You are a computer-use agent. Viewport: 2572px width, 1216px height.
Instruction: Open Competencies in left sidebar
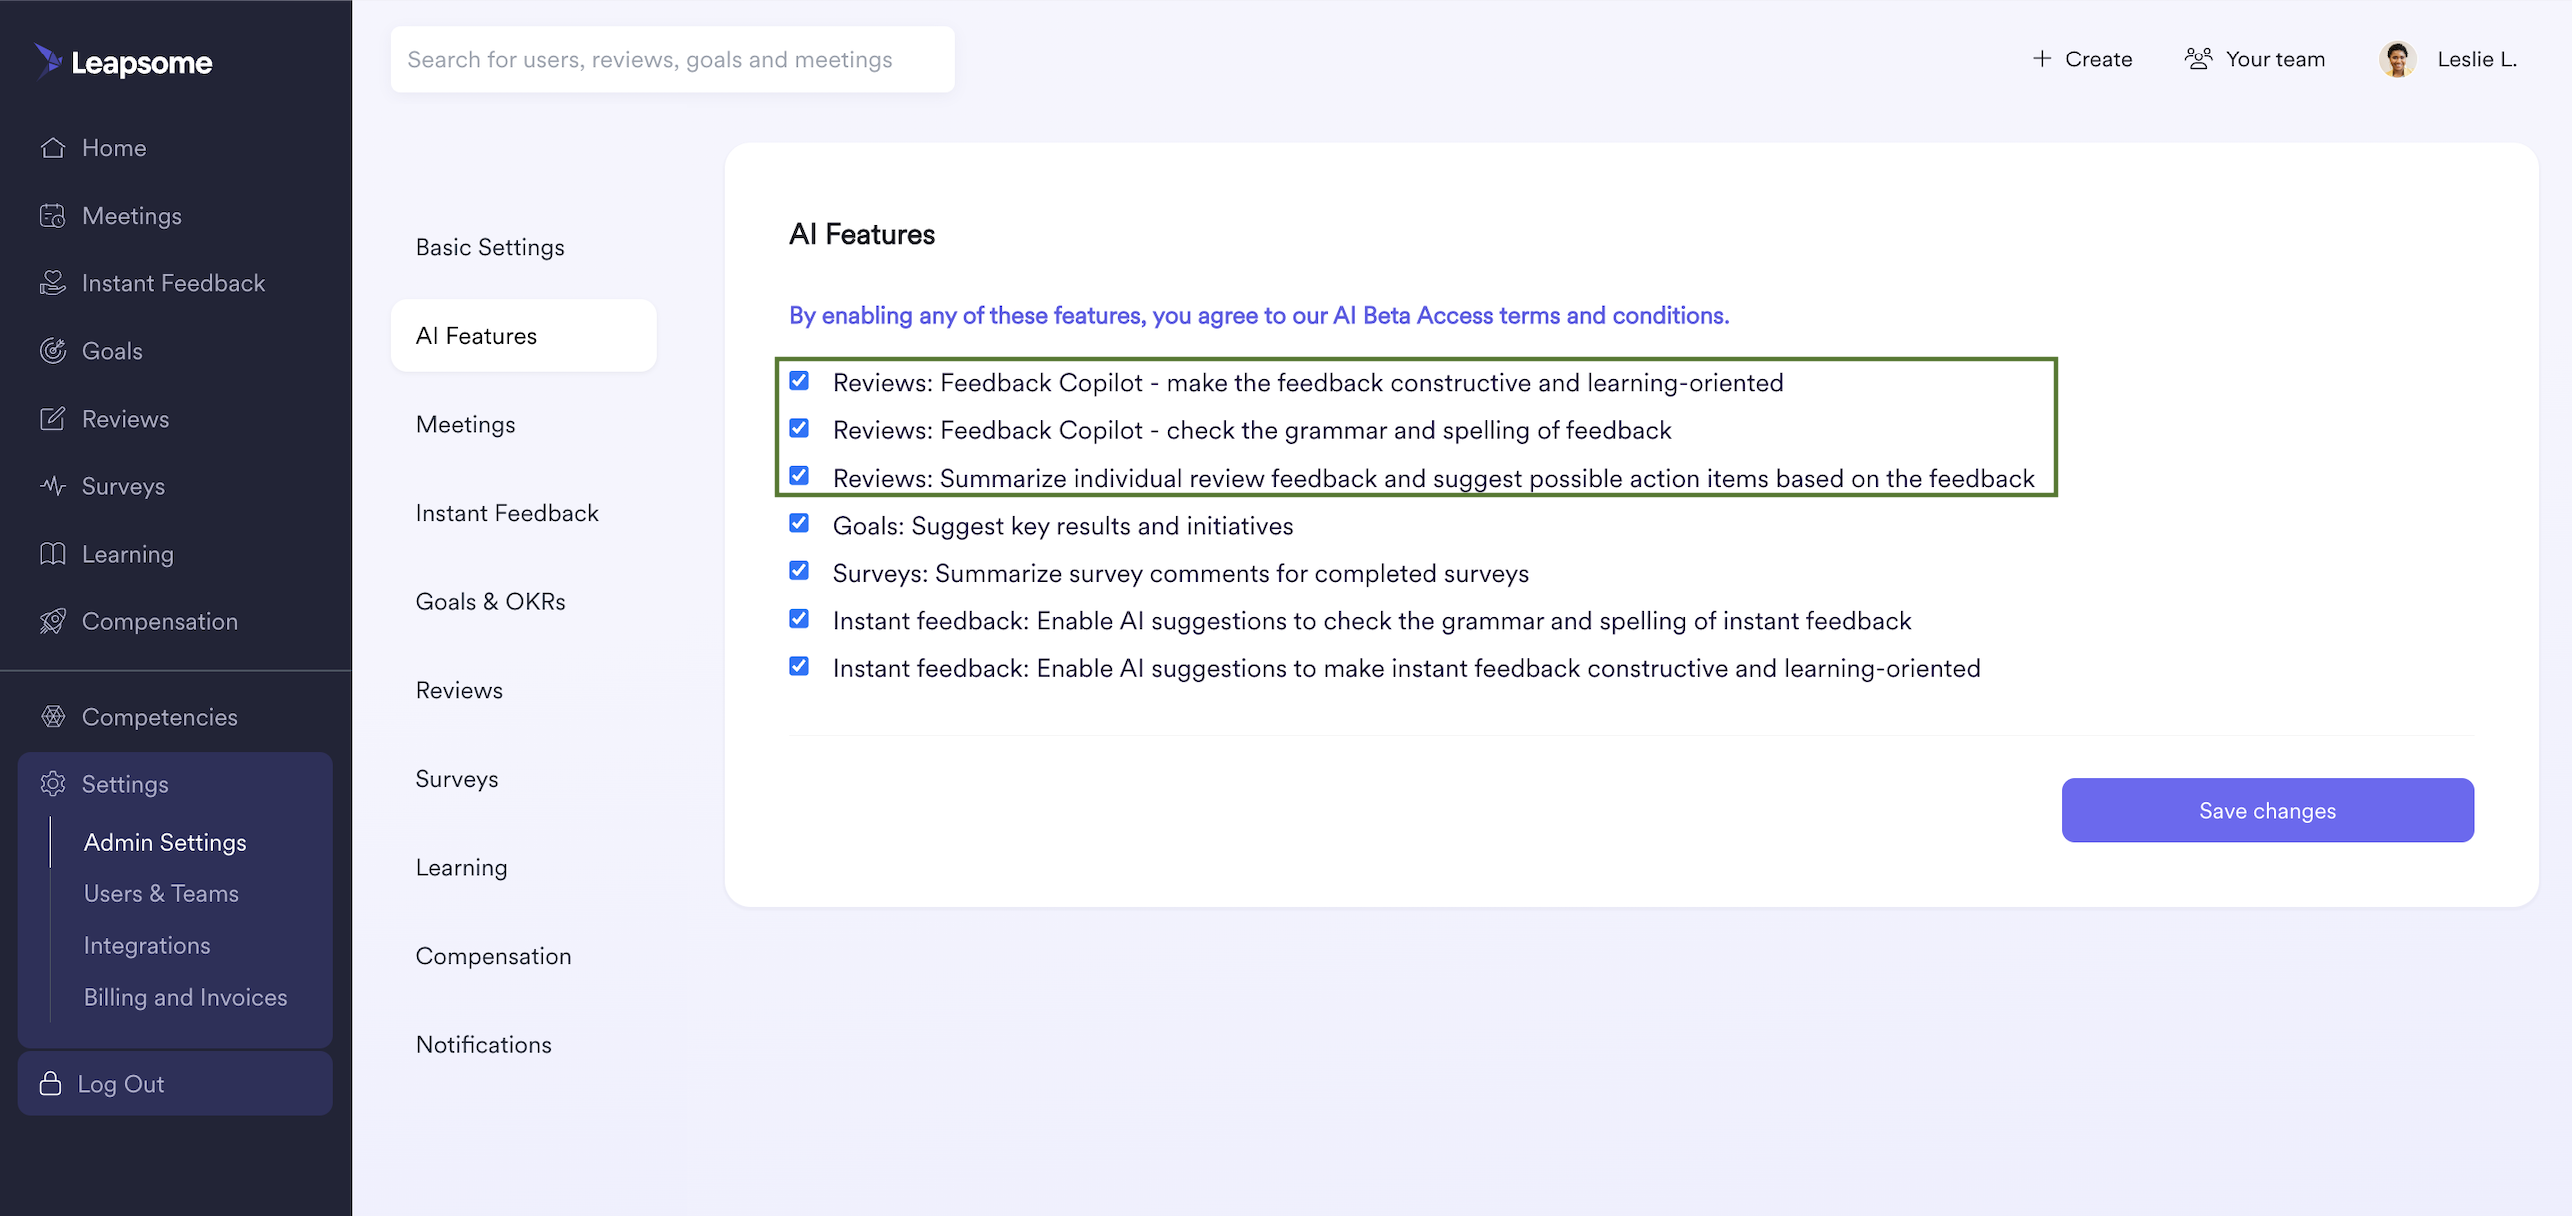tap(160, 717)
